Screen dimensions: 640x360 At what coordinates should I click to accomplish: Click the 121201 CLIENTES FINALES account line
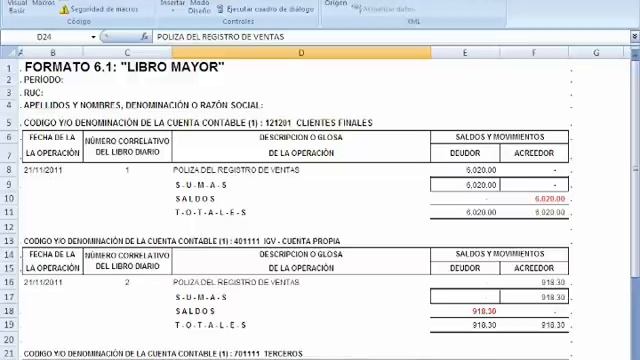[x=198, y=122]
